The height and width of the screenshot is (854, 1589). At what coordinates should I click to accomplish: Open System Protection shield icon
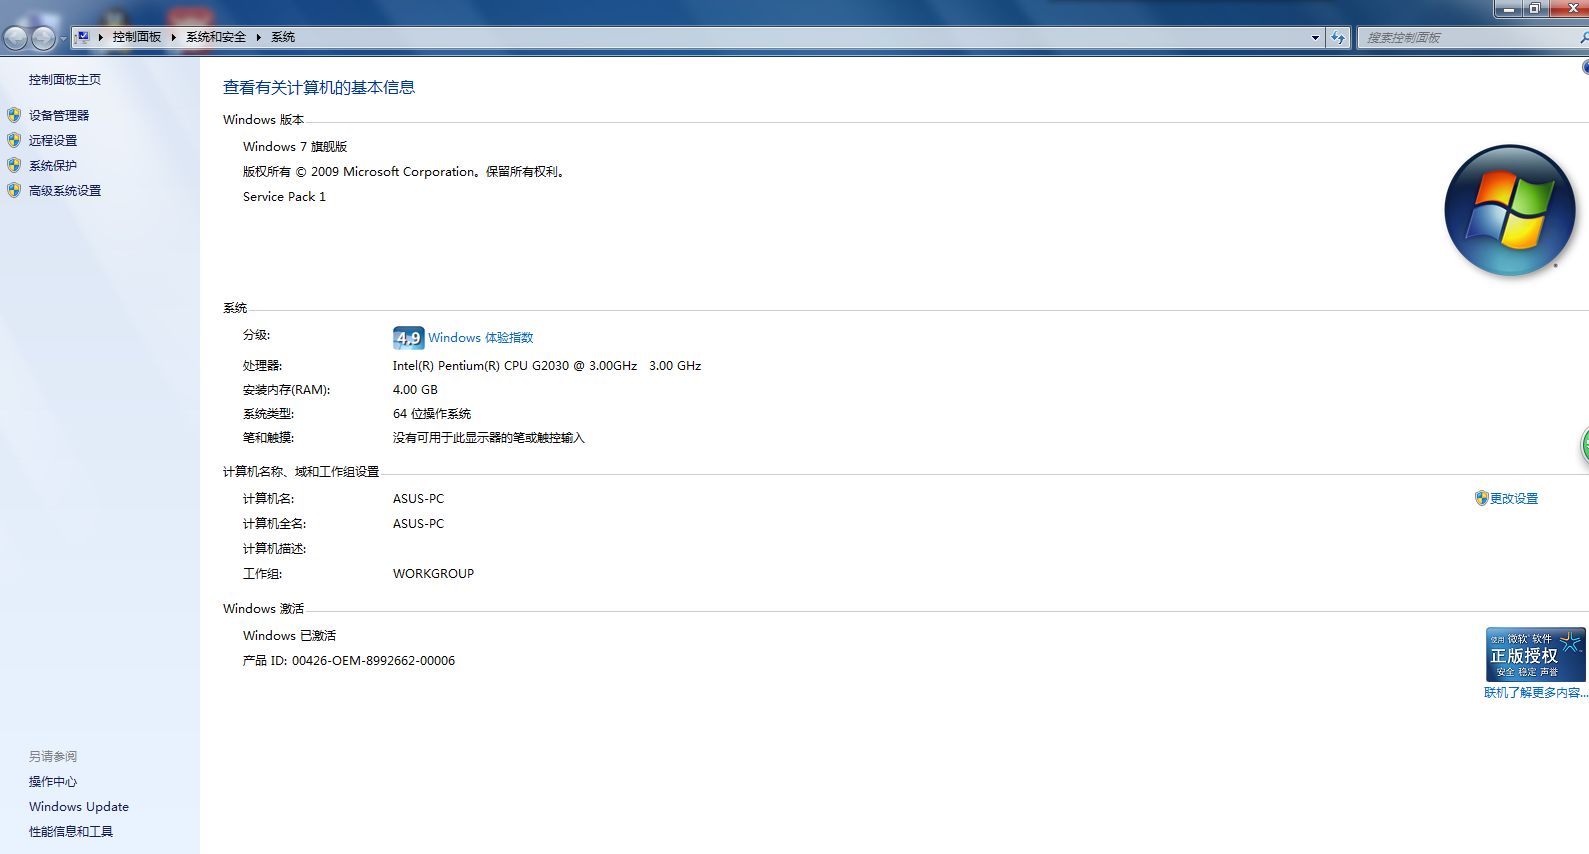(x=14, y=165)
